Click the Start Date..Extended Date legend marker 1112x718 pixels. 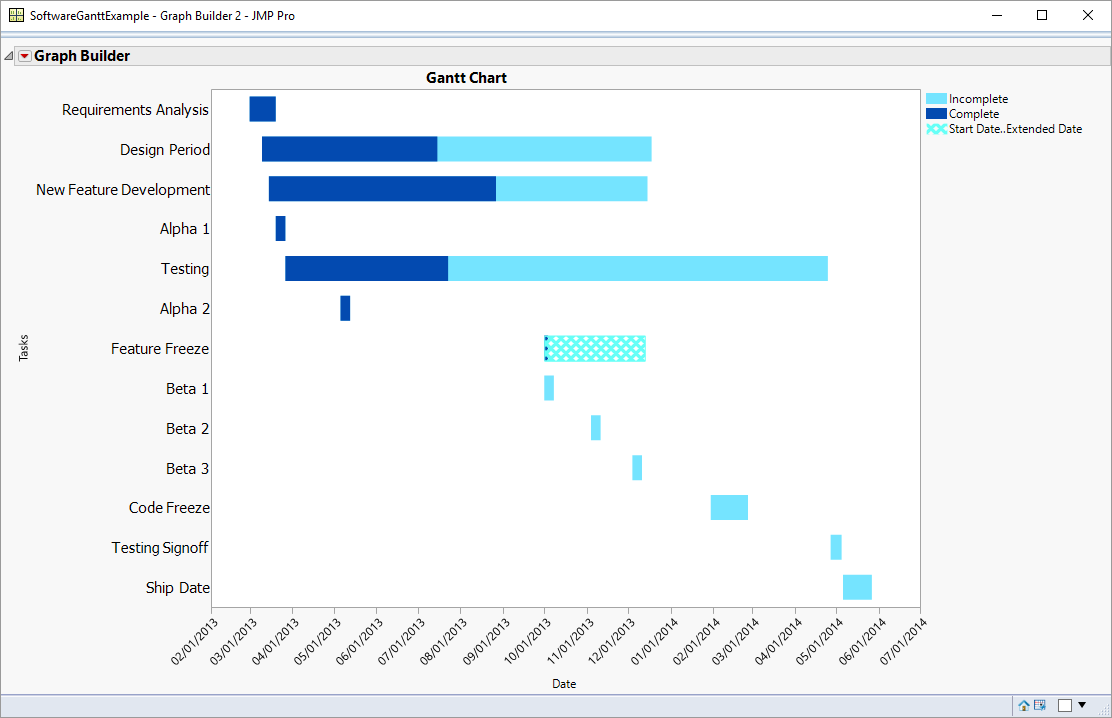click(936, 128)
